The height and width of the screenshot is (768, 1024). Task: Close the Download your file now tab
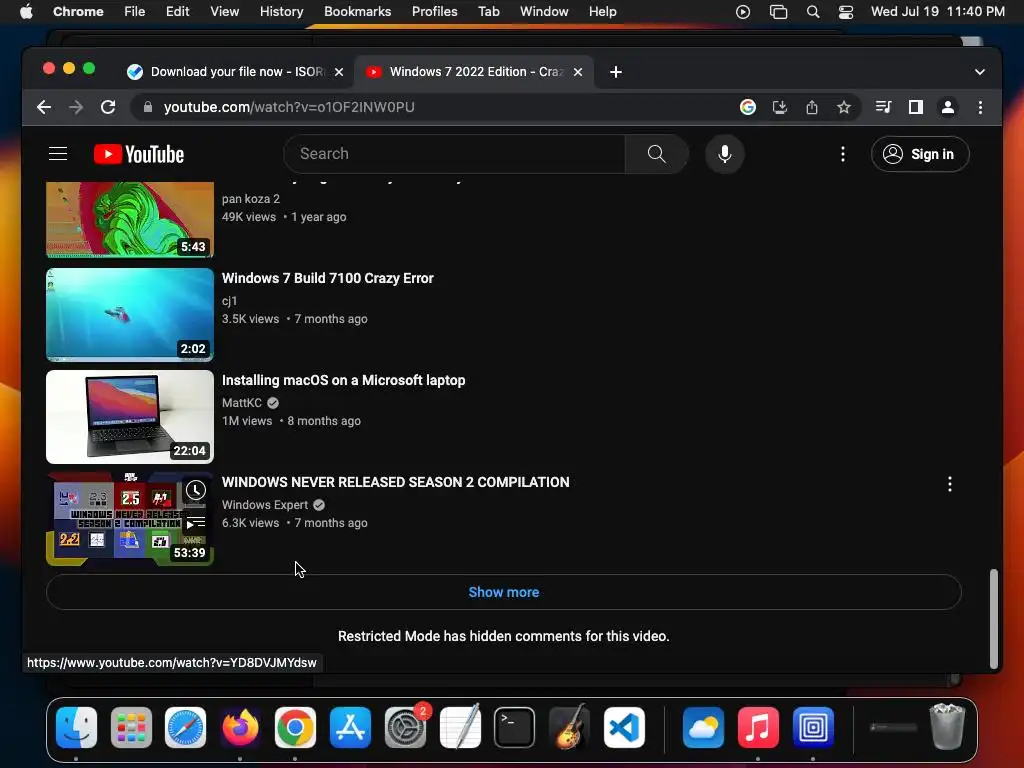click(x=339, y=72)
